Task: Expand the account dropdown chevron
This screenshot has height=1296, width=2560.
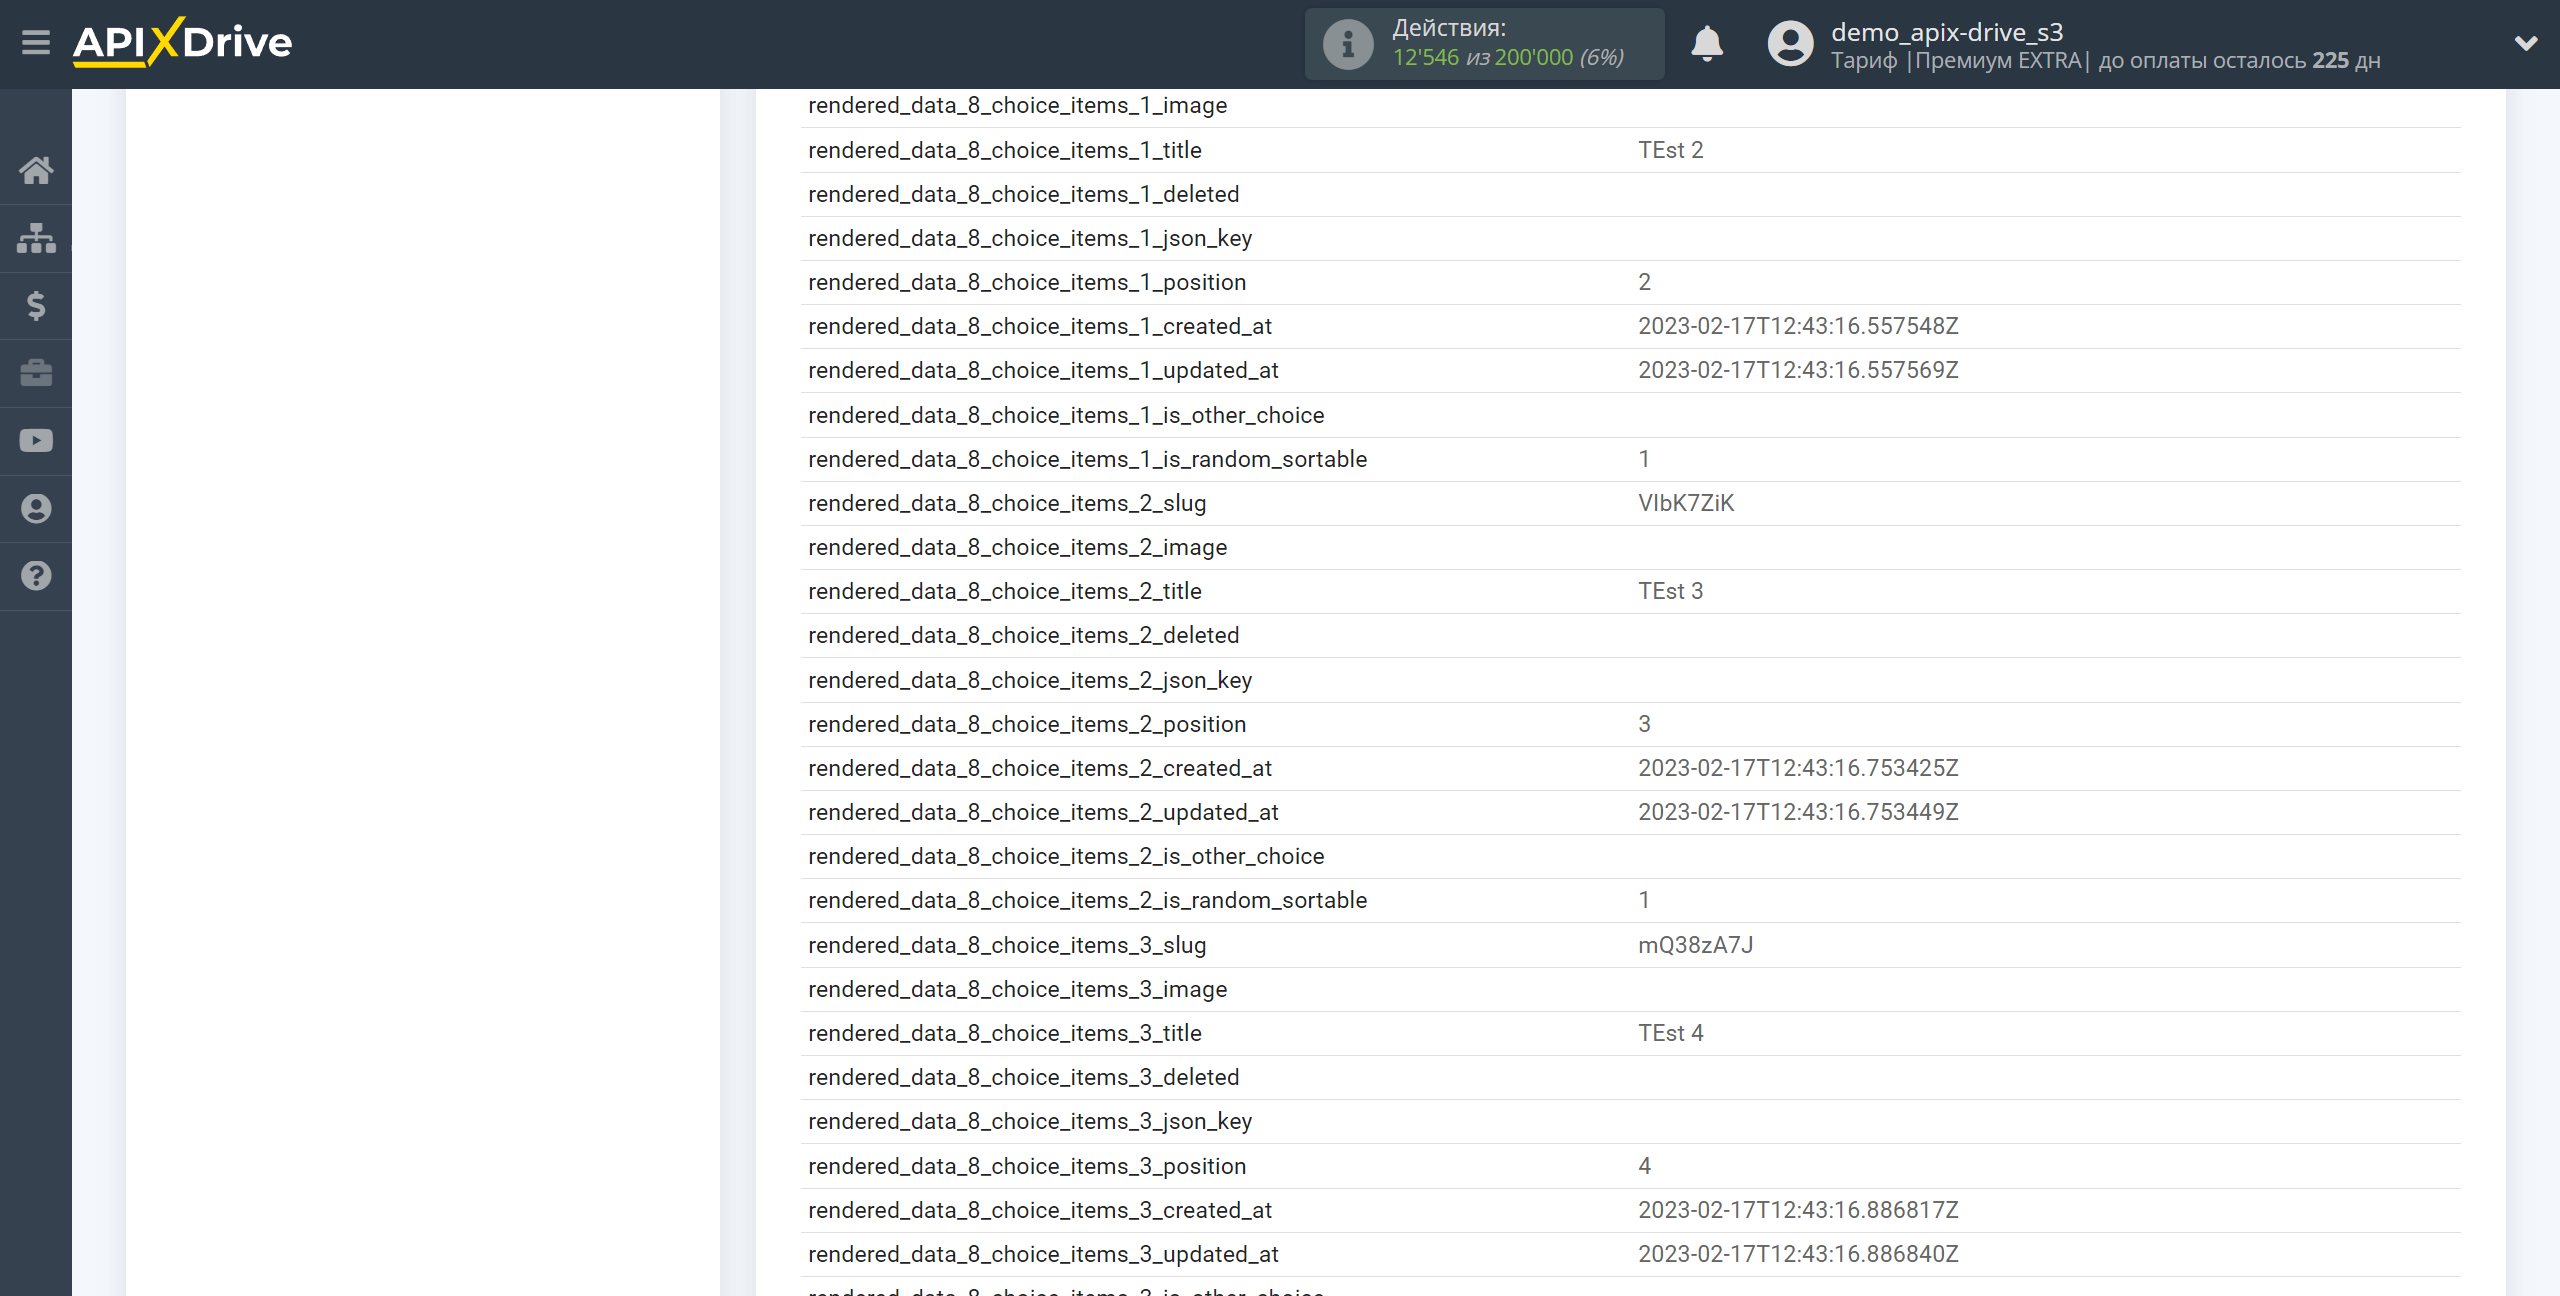Action: (x=2526, y=43)
